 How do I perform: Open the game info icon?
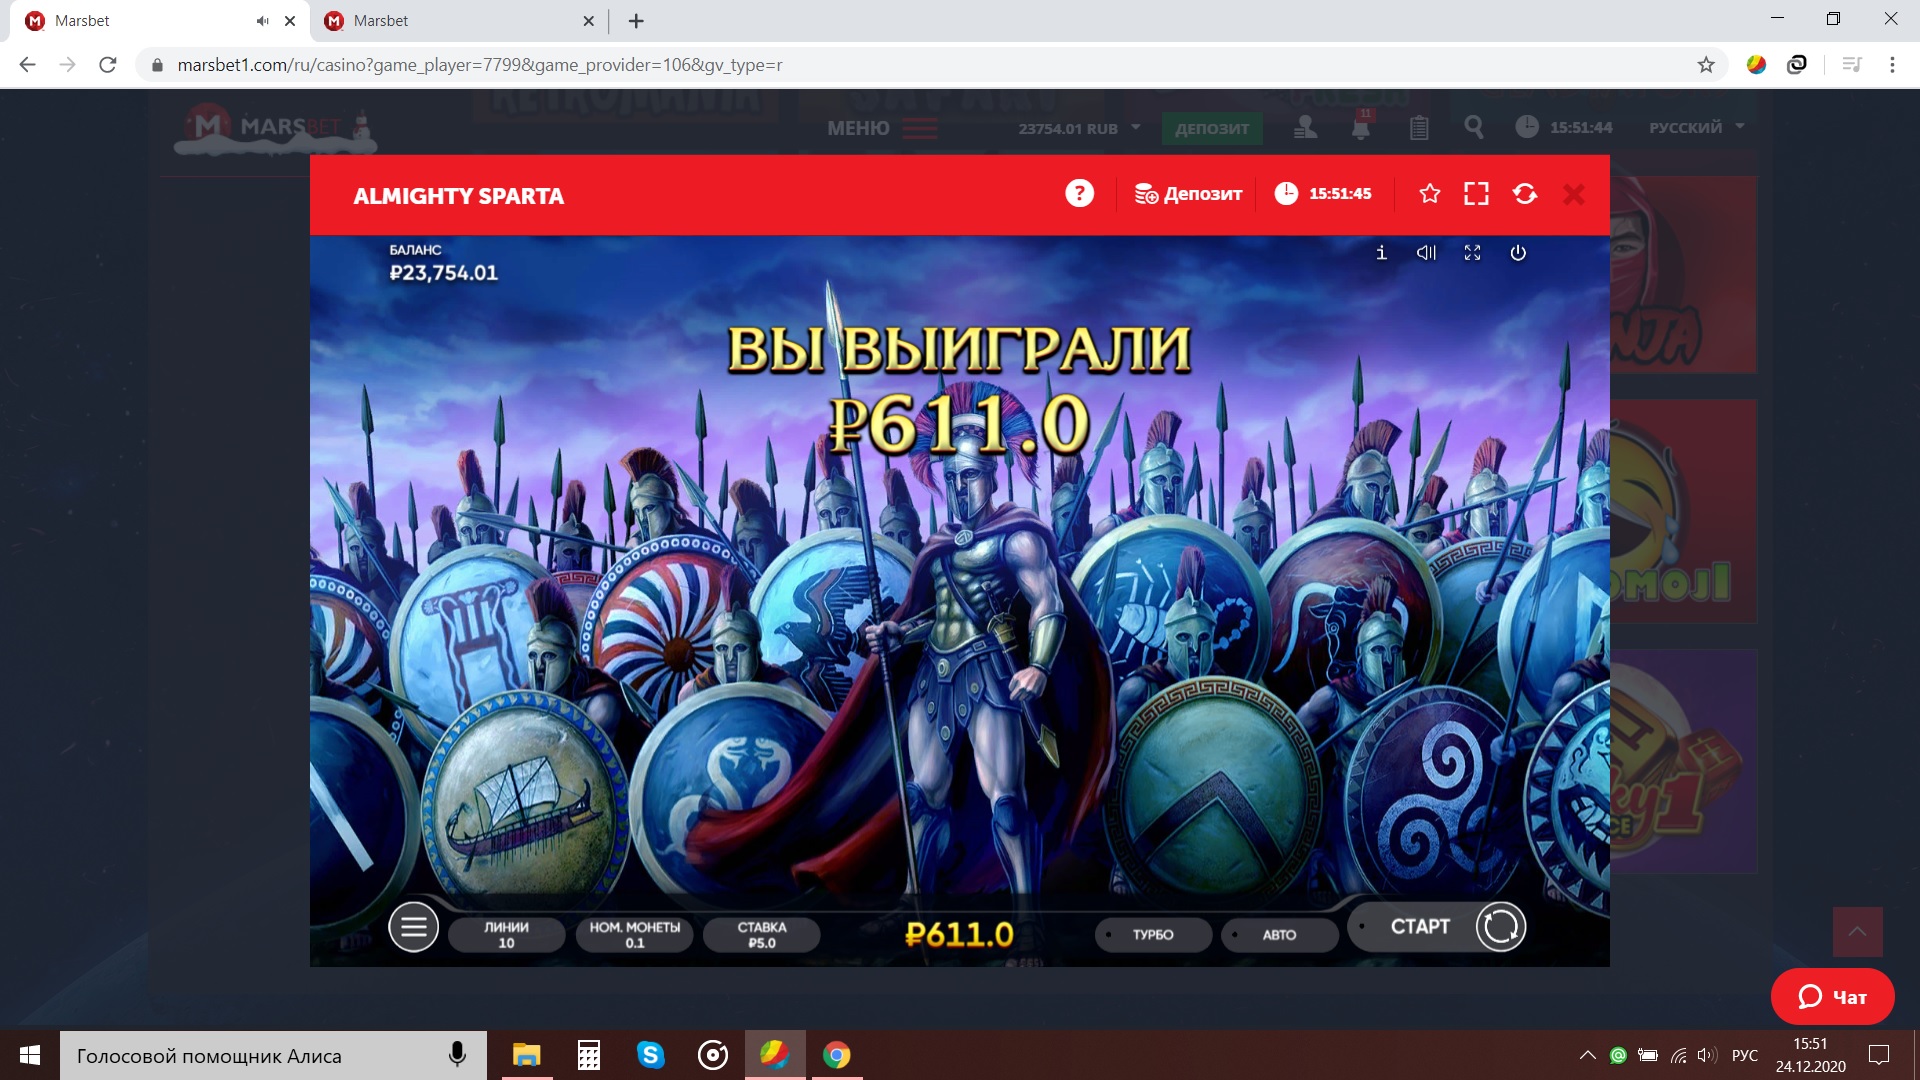click(x=1381, y=253)
